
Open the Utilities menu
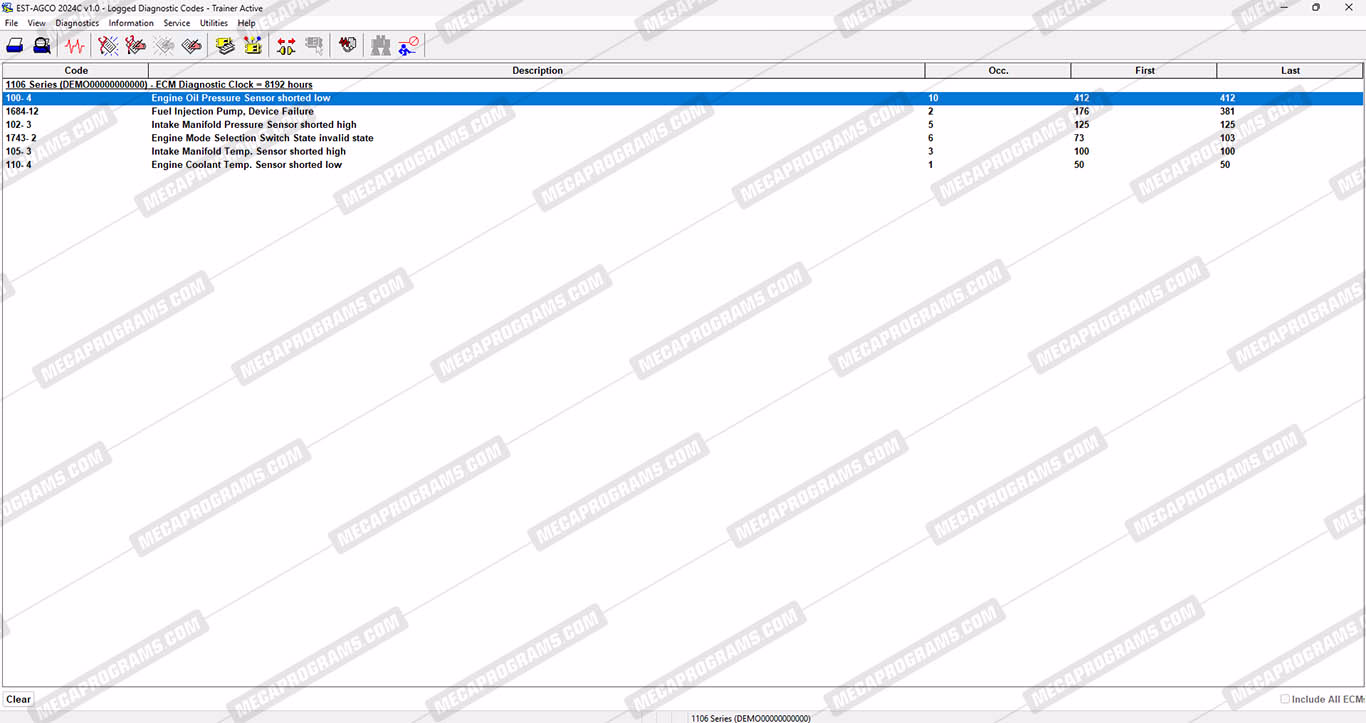214,23
